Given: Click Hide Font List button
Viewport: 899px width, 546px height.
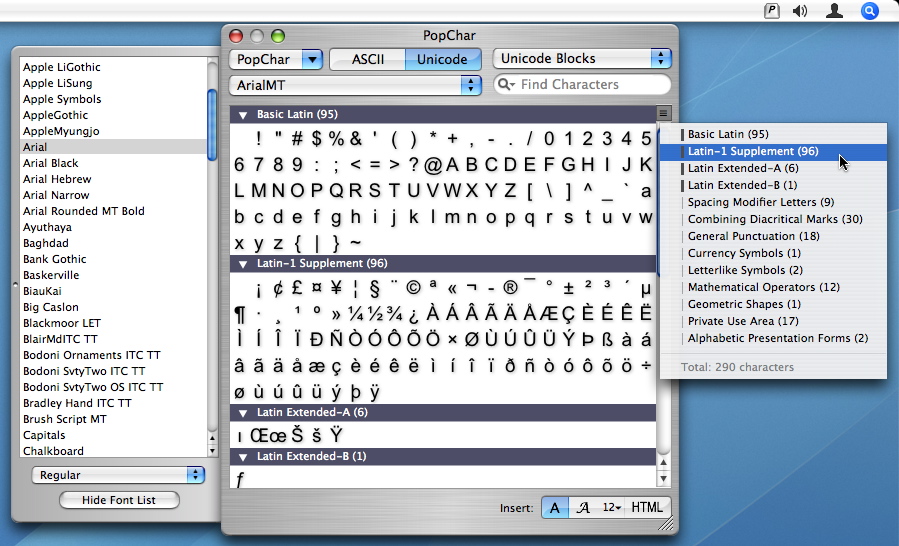Looking at the screenshot, I should coord(119,500).
